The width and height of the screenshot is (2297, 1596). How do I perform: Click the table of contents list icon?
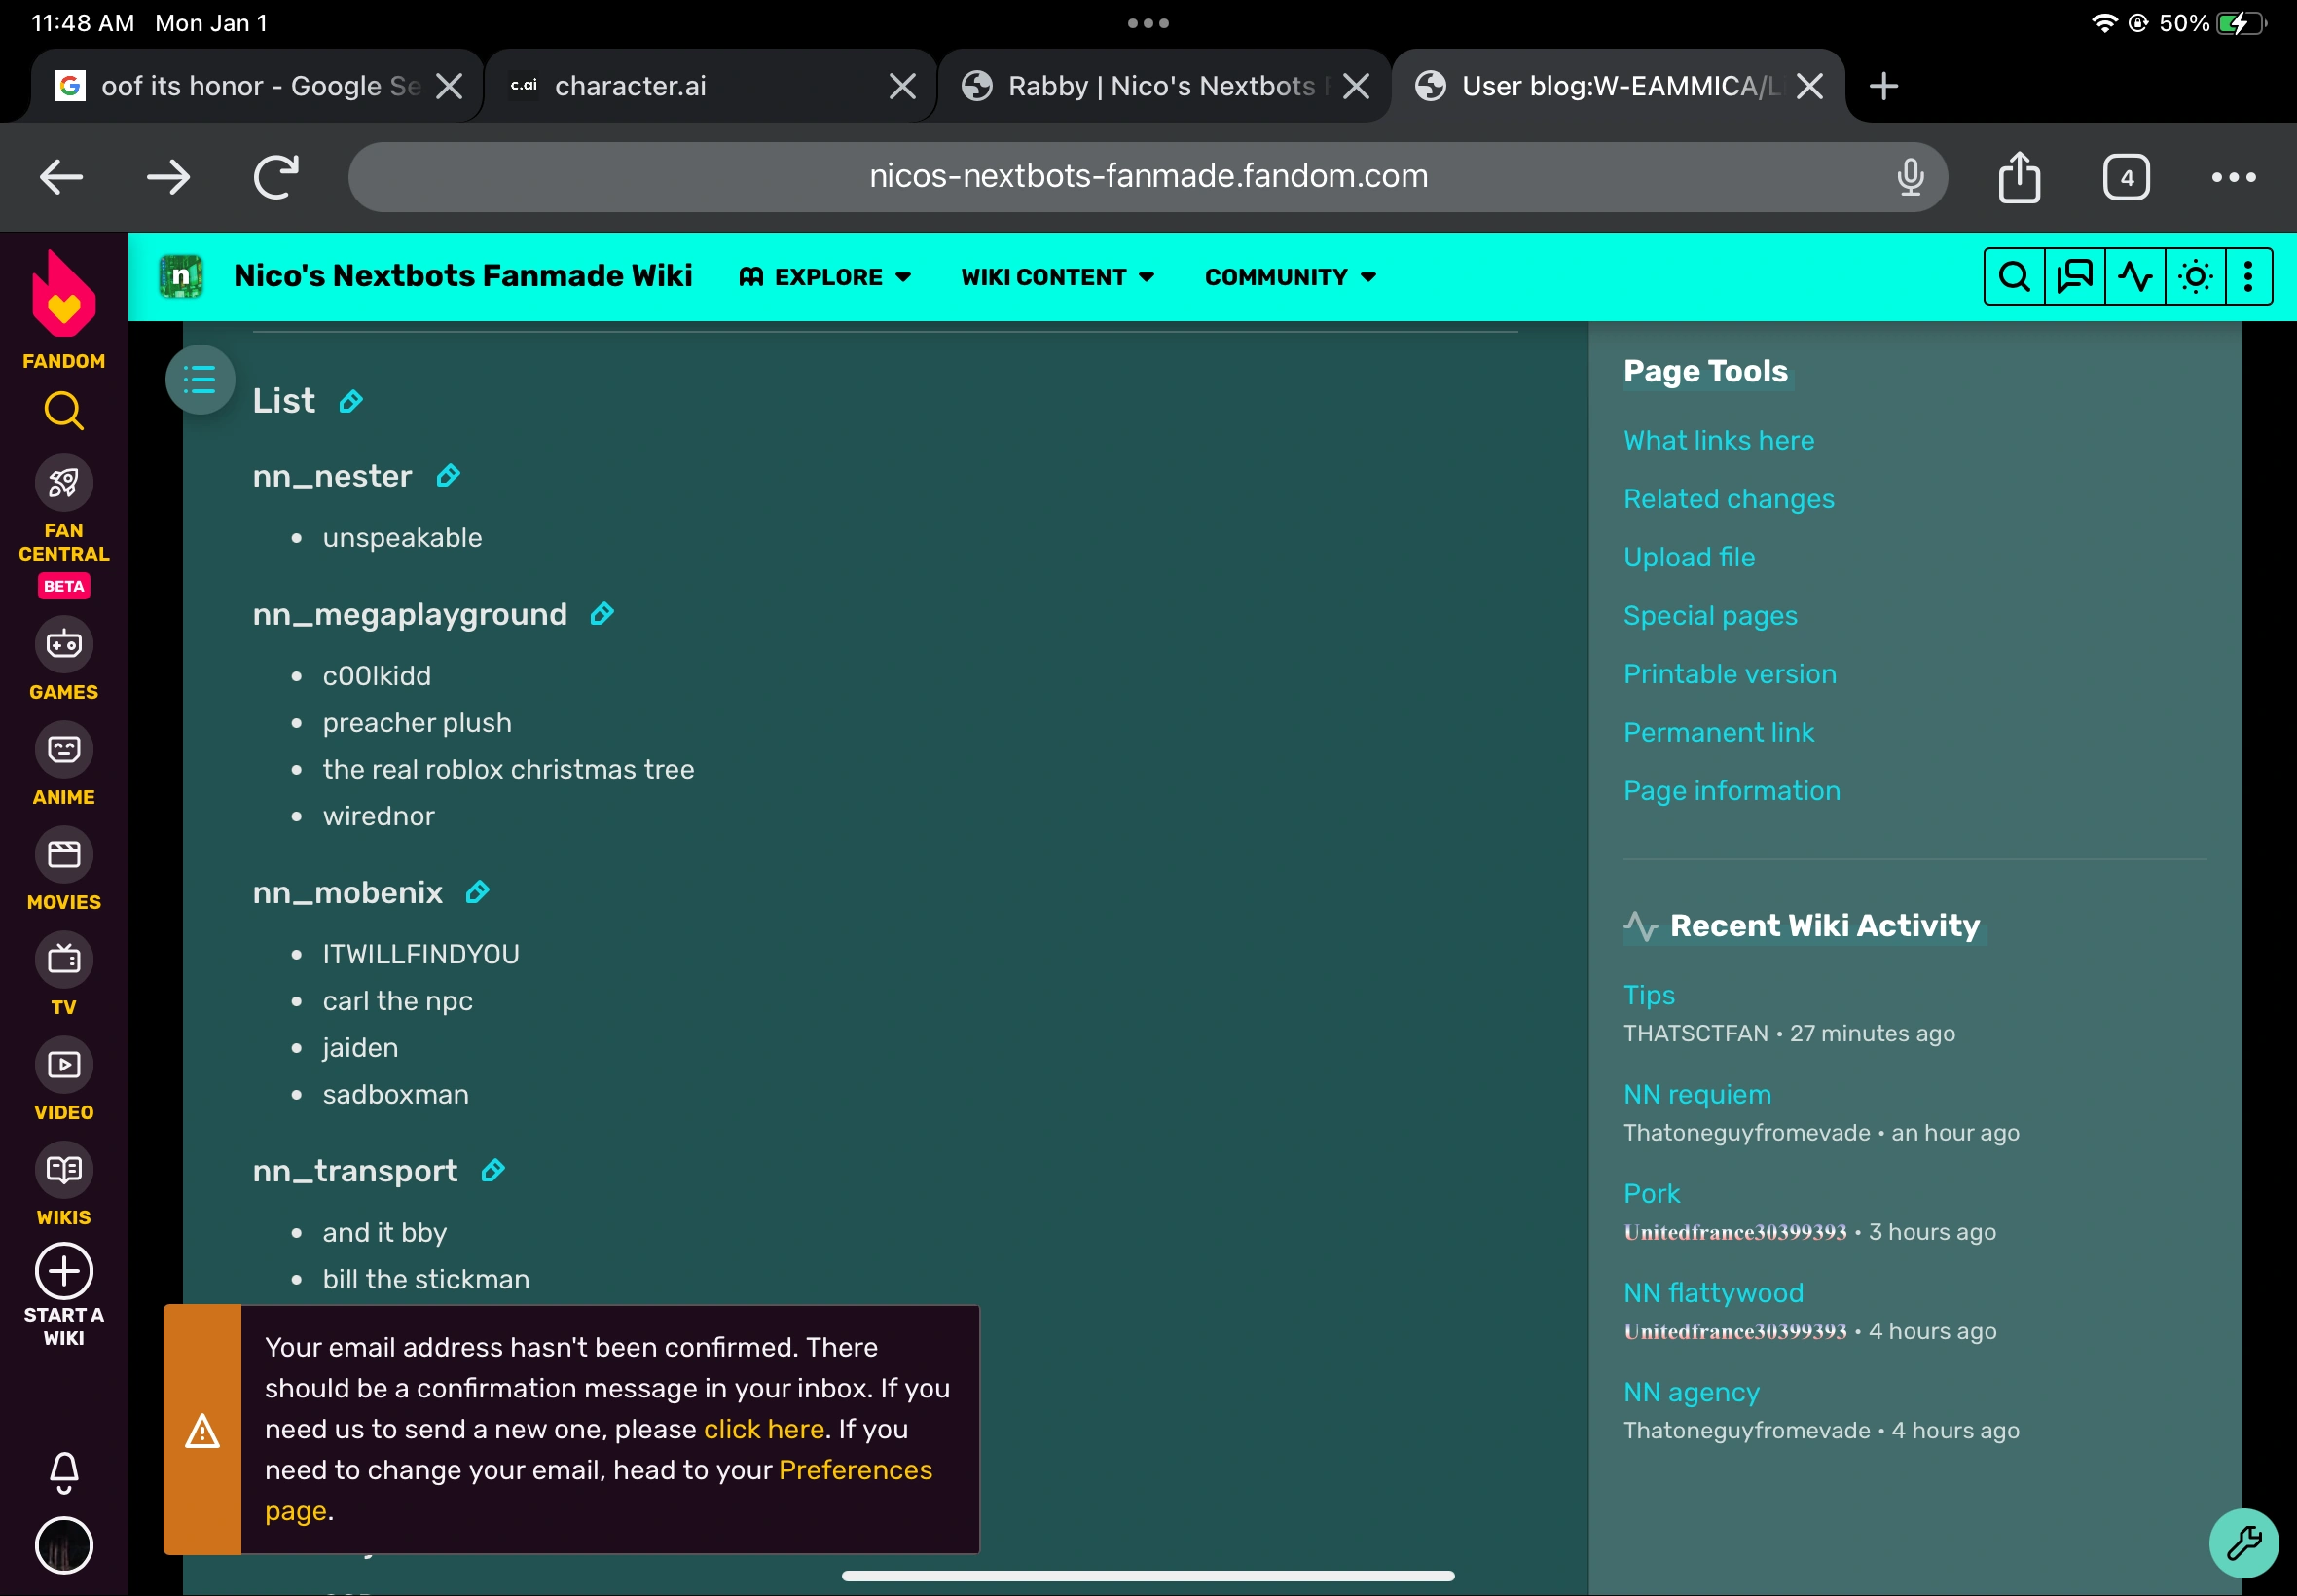coord(200,380)
